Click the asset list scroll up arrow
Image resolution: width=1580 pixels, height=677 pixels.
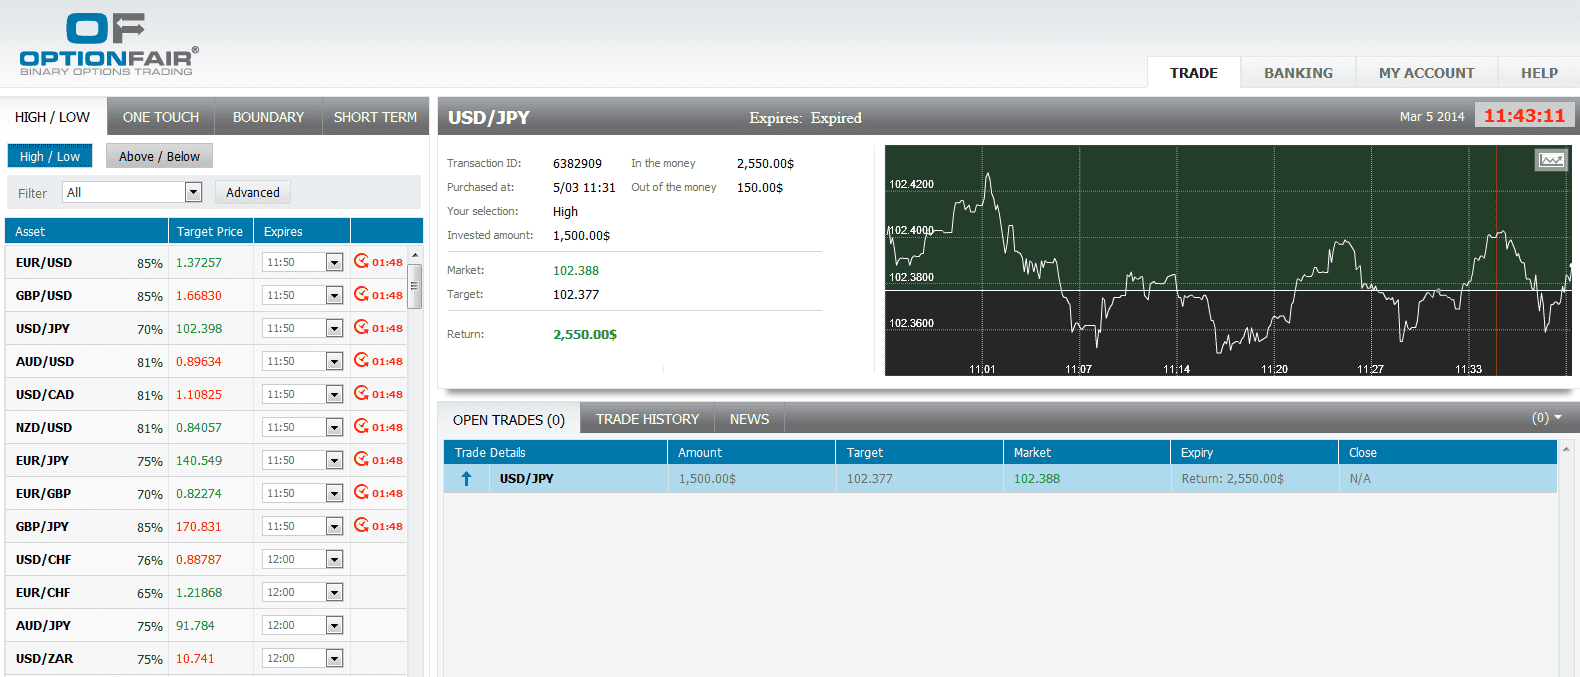pos(415,256)
